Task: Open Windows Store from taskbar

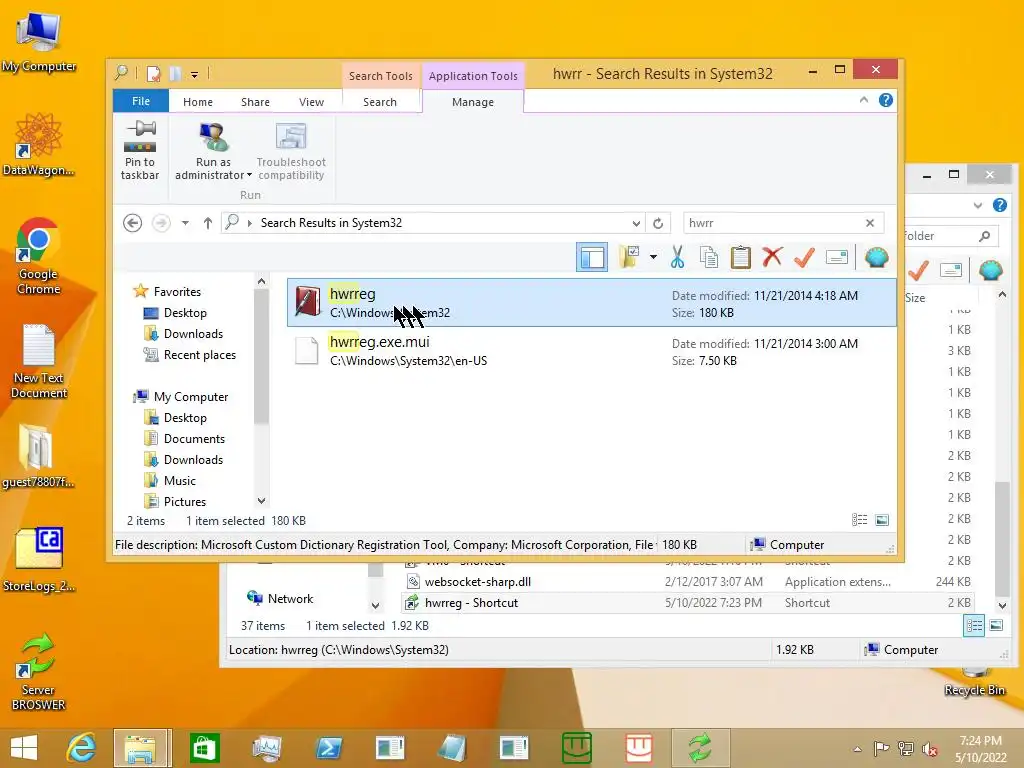Action: click(204, 748)
